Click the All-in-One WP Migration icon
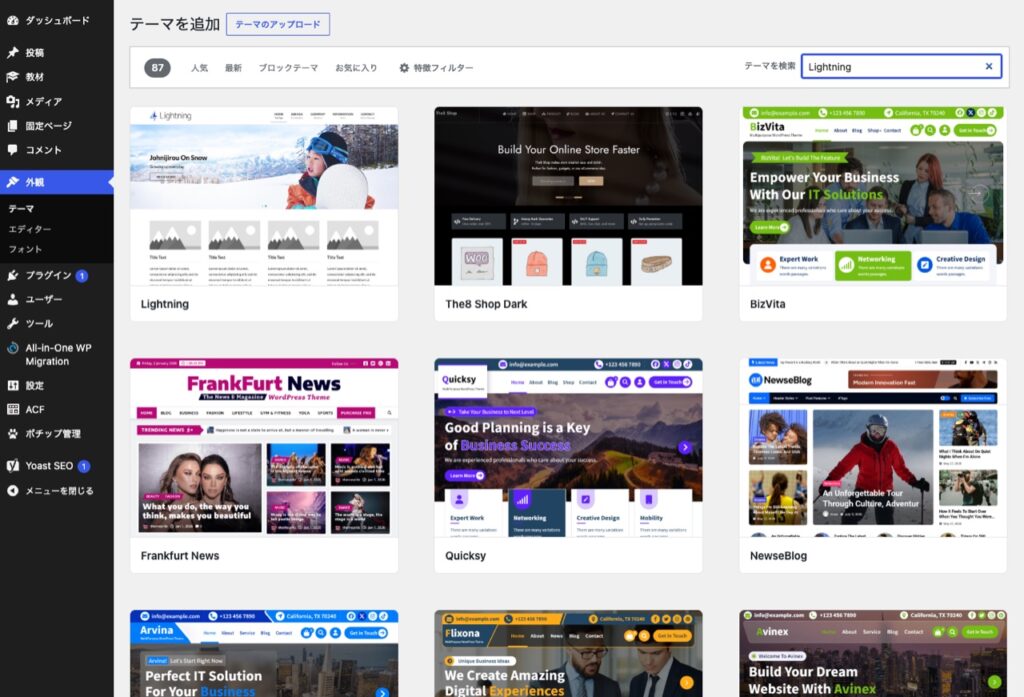 tap(12, 348)
